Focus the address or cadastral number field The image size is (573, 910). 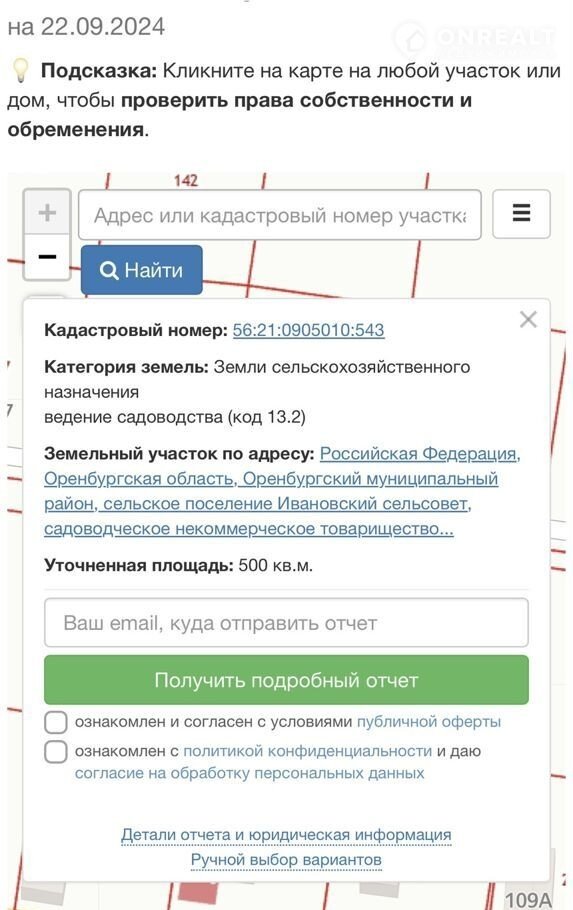pyautogui.click(x=280, y=215)
